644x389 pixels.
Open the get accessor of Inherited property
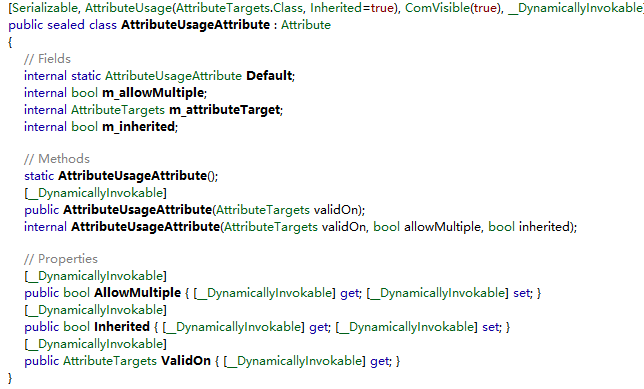pos(319,327)
